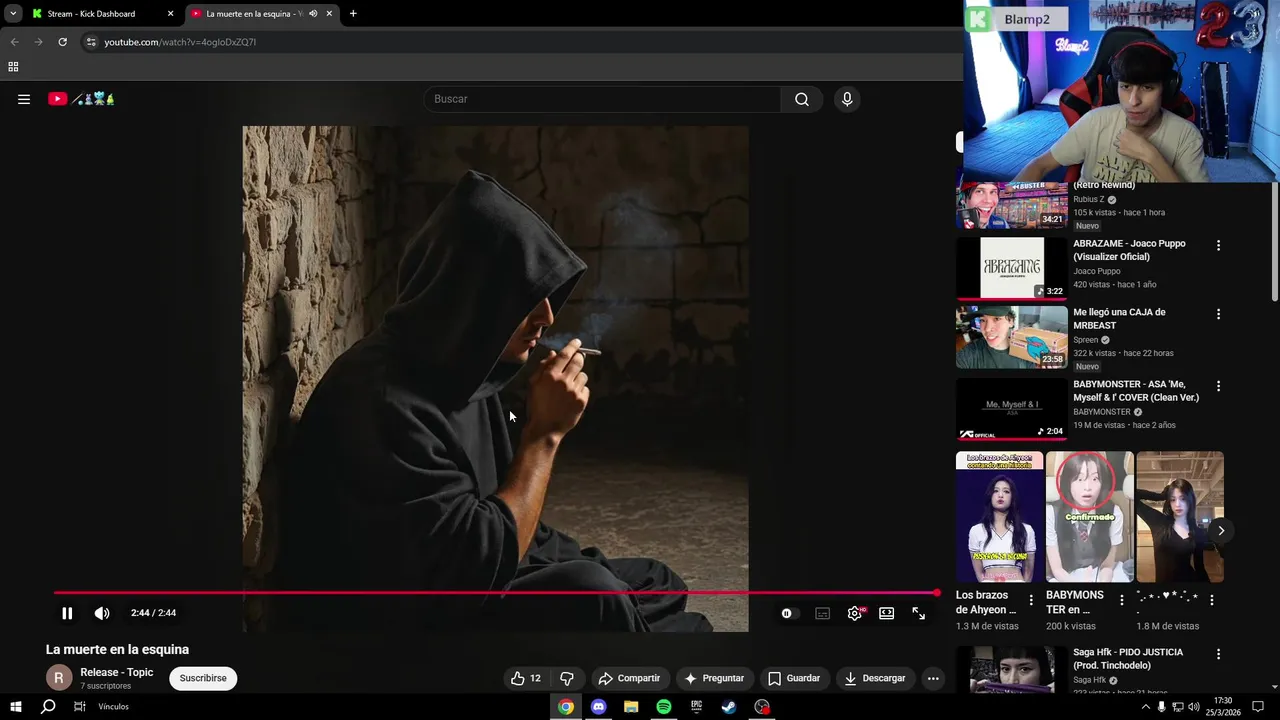This screenshot has height=720, width=1280.
Task: Open the Me, Myself & I thumbnail
Action: [1012, 409]
